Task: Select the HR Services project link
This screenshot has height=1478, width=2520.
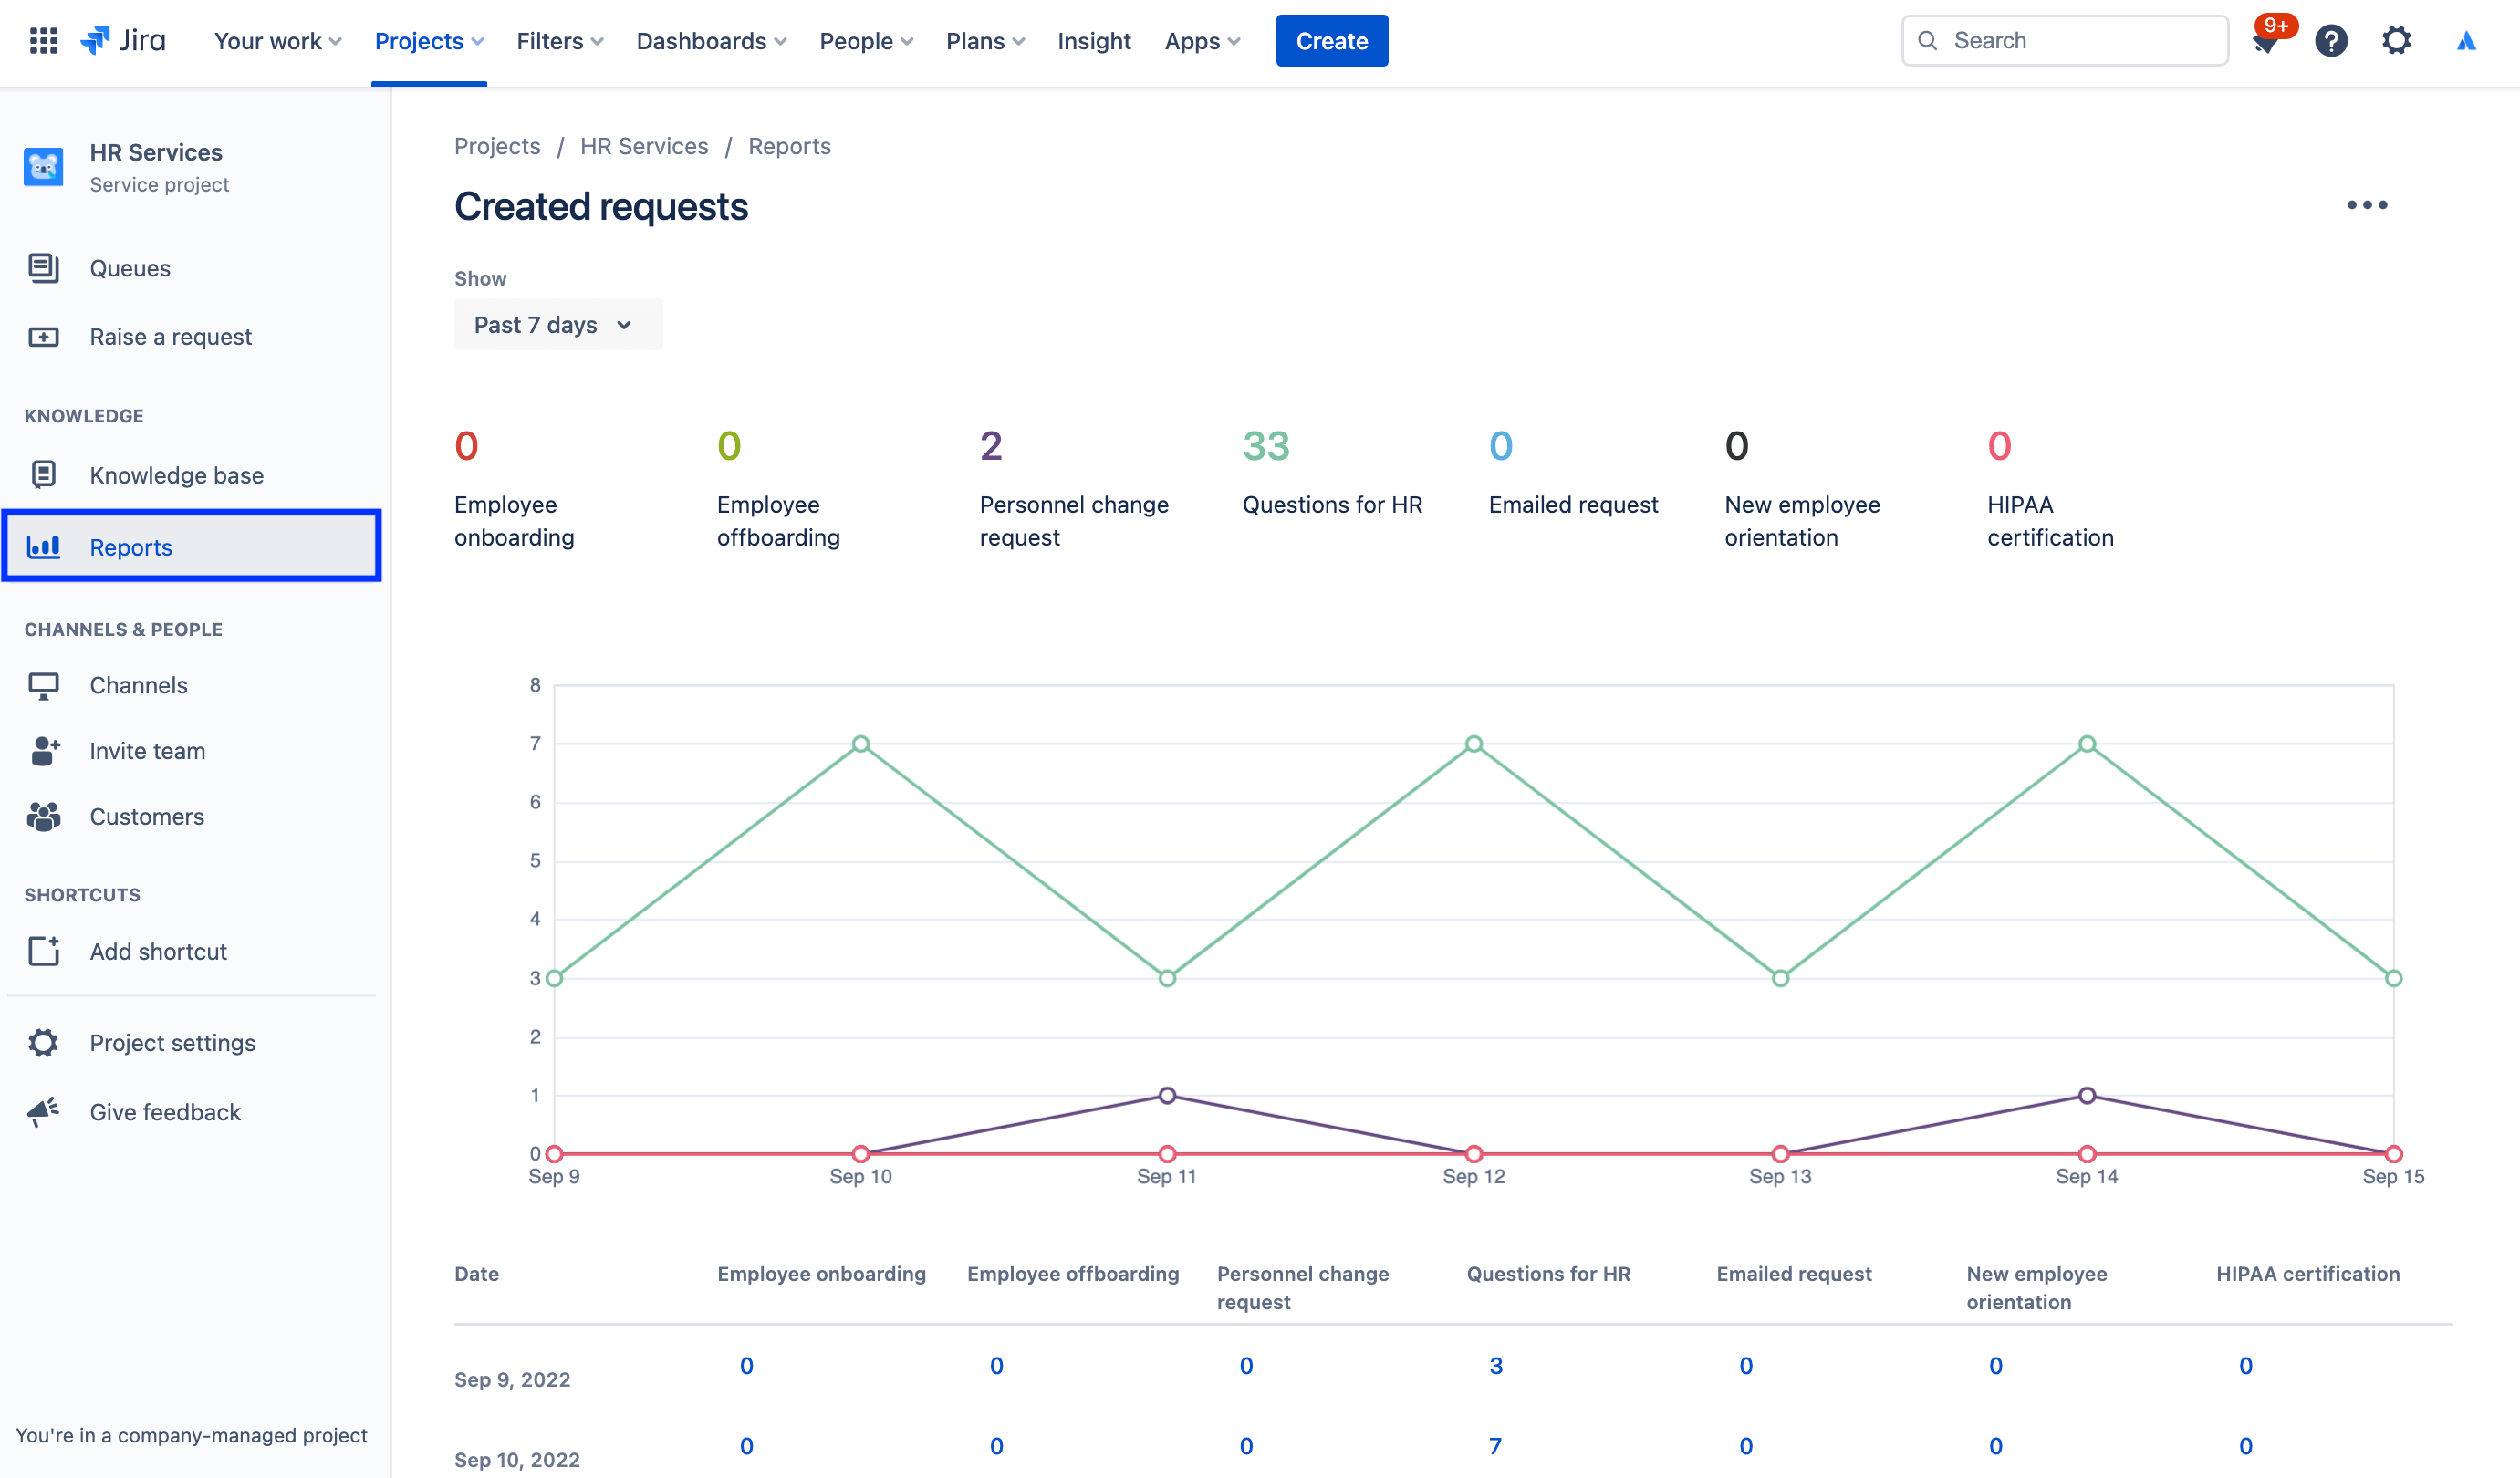Action: (x=643, y=146)
